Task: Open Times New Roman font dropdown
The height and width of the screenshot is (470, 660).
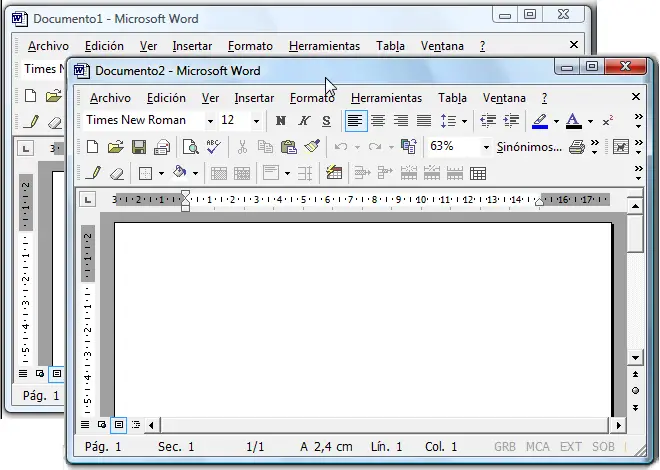Action: [x=210, y=122]
